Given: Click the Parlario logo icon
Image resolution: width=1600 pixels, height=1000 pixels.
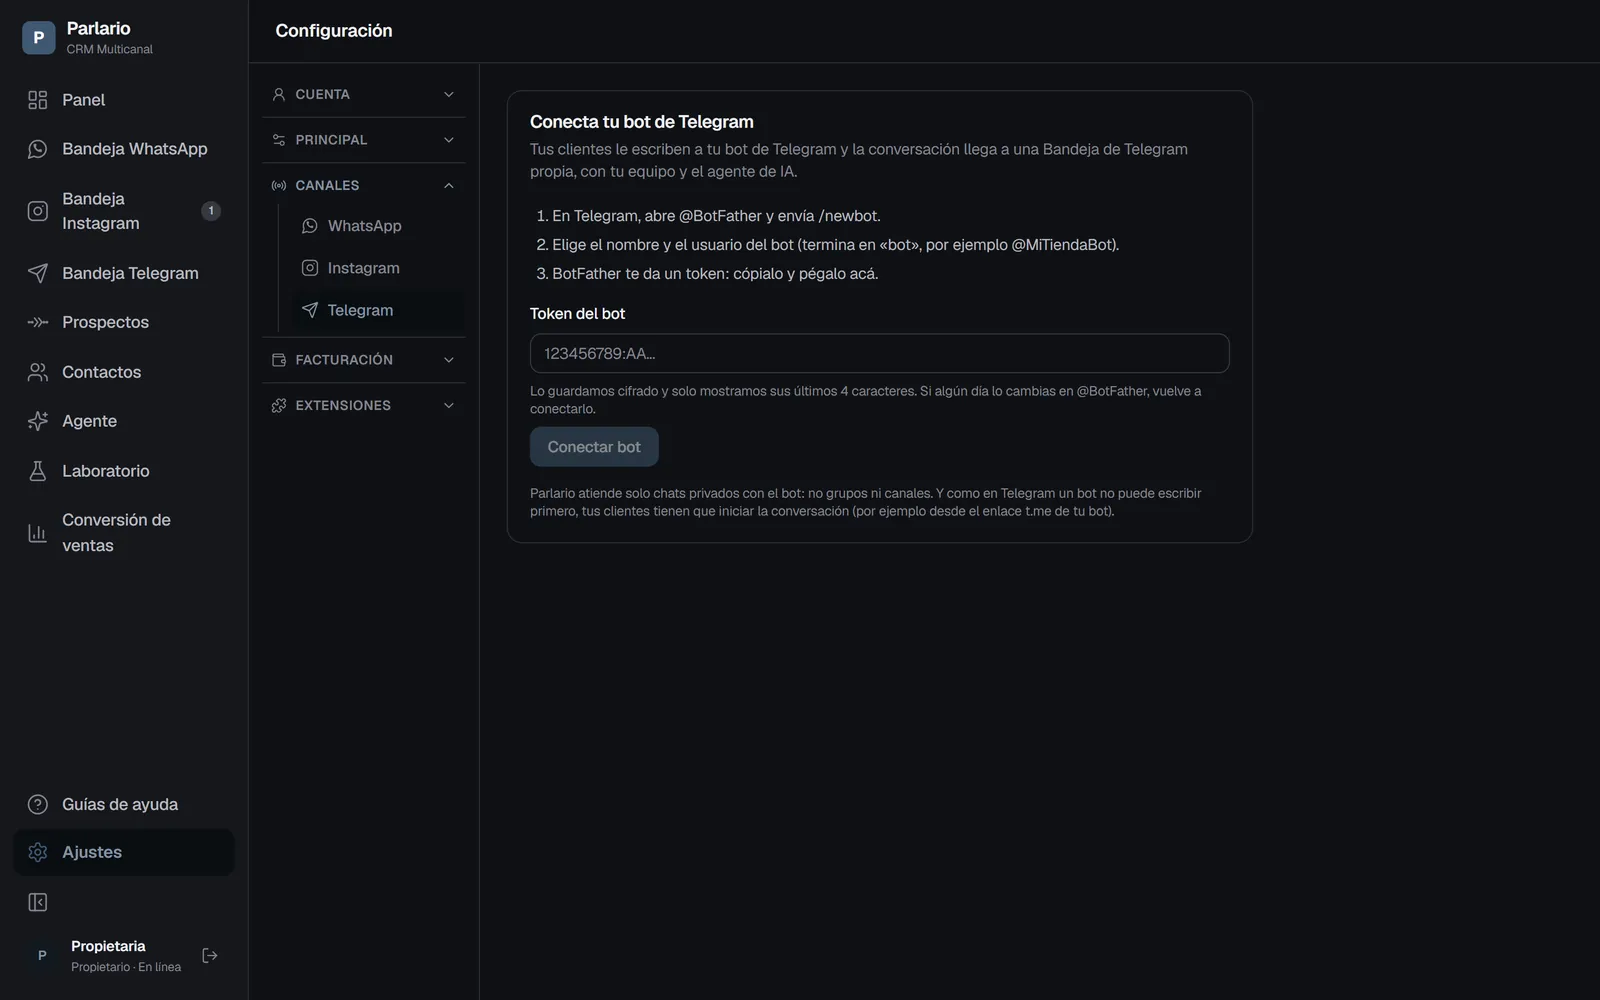Looking at the screenshot, I should point(38,38).
